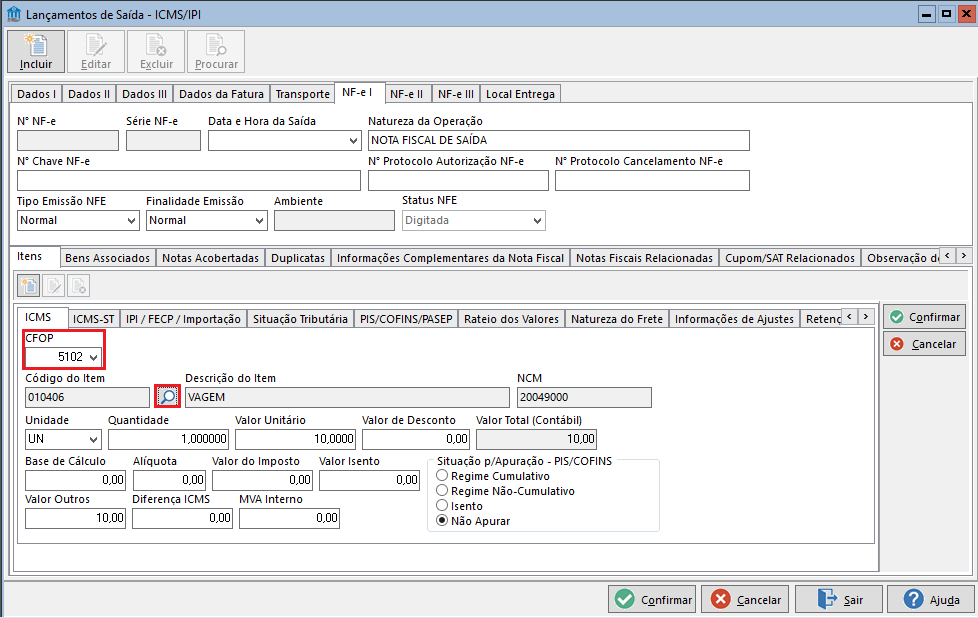
Task: Open the Tipo Emissão NFE dropdown
Action: tap(132, 221)
